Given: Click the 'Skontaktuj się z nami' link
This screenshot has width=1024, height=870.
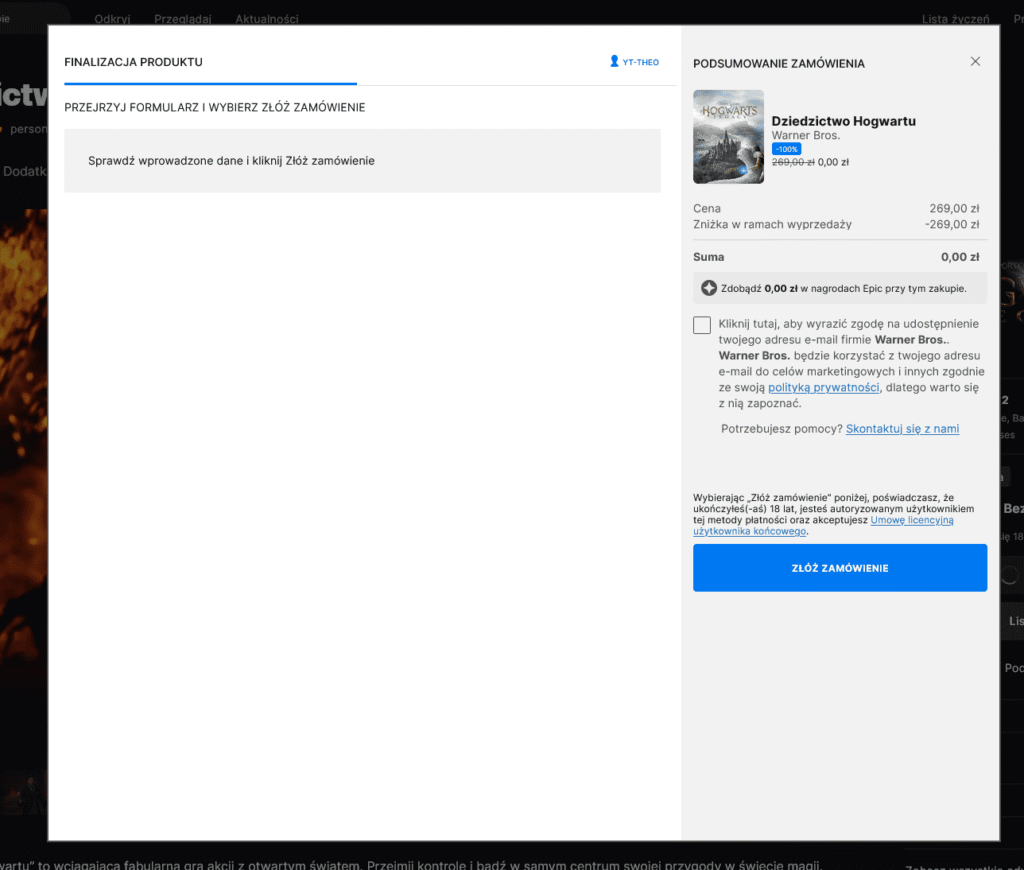Looking at the screenshot, I should (902, 429).
